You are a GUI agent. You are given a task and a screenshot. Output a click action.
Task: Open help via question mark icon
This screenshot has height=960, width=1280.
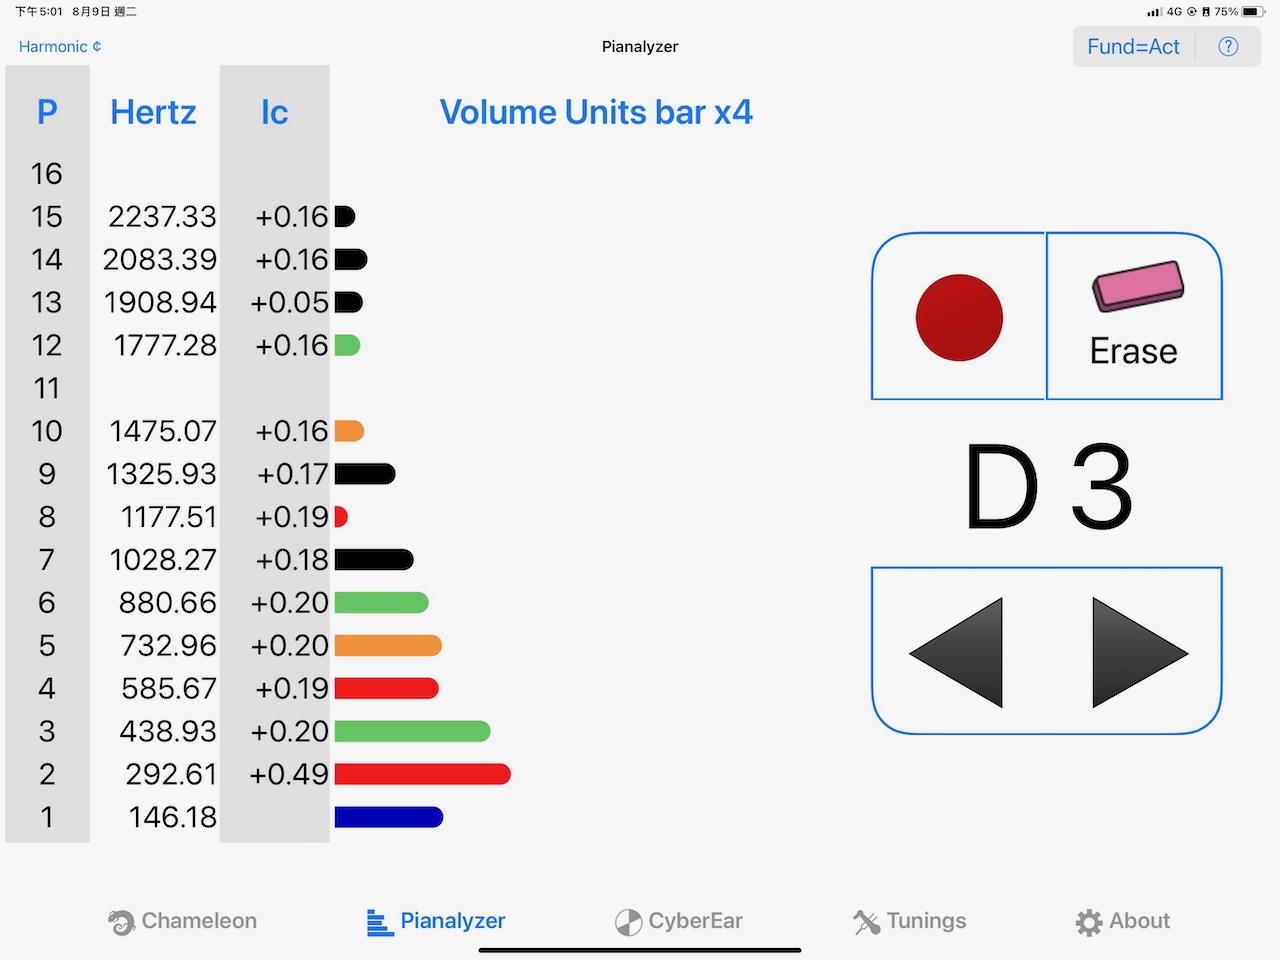1228,47
